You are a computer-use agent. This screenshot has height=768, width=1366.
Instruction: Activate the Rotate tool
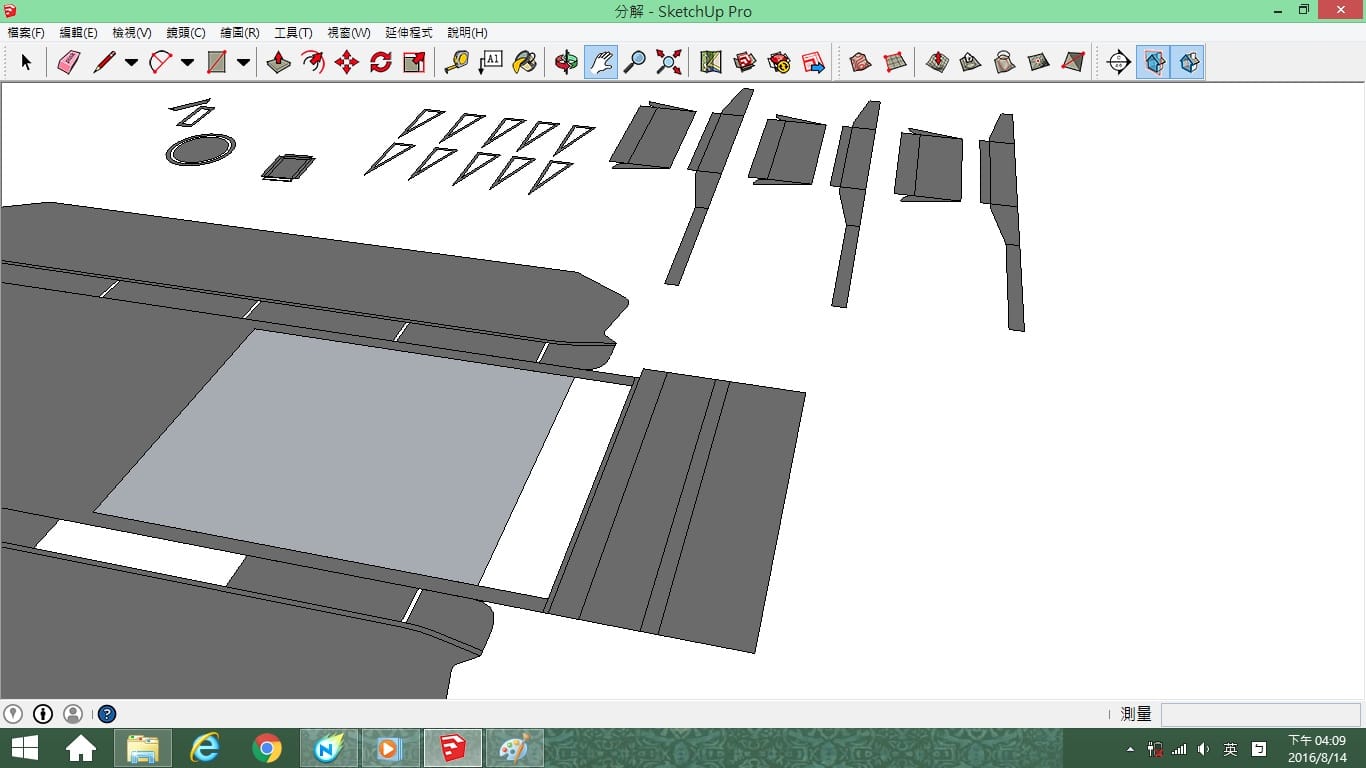[381, 62]
